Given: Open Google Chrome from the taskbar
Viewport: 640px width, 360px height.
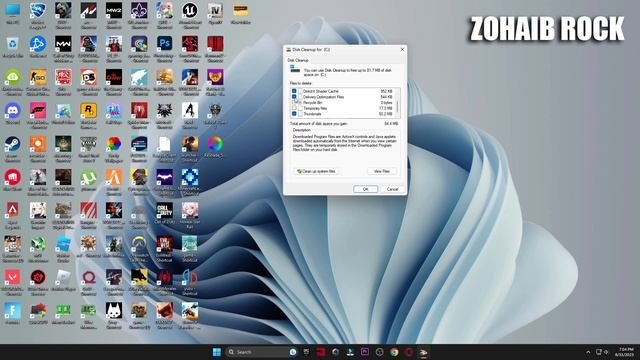Looking at the screenshot, I should [394, 352].
